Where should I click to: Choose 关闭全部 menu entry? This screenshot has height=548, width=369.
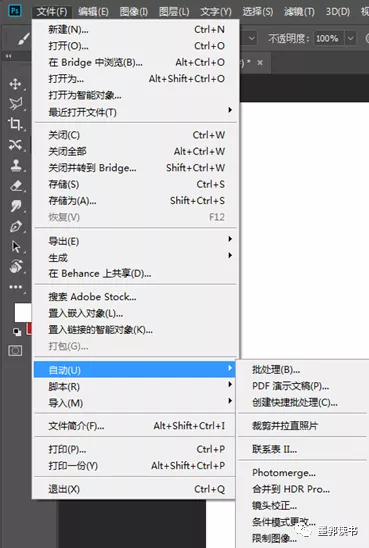(136, 151)
